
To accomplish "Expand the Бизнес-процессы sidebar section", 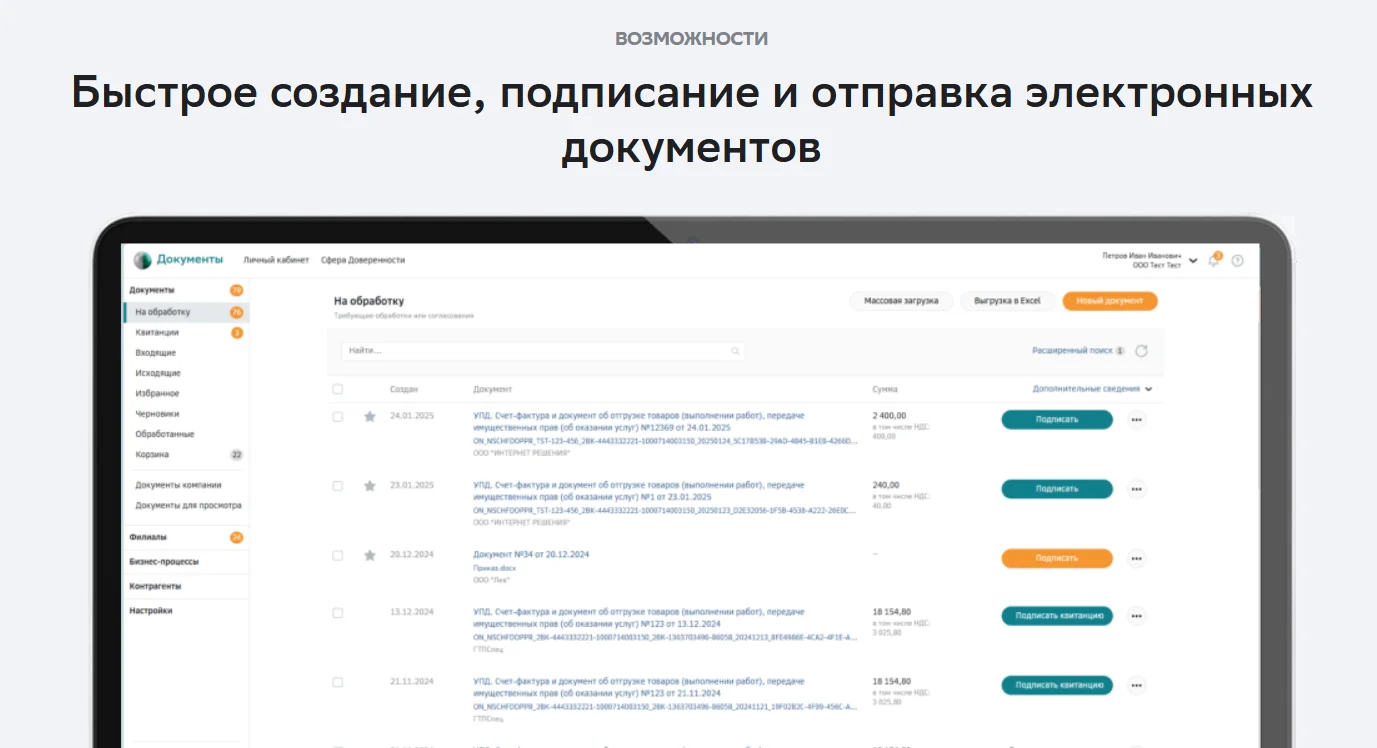I will (164, 562).
